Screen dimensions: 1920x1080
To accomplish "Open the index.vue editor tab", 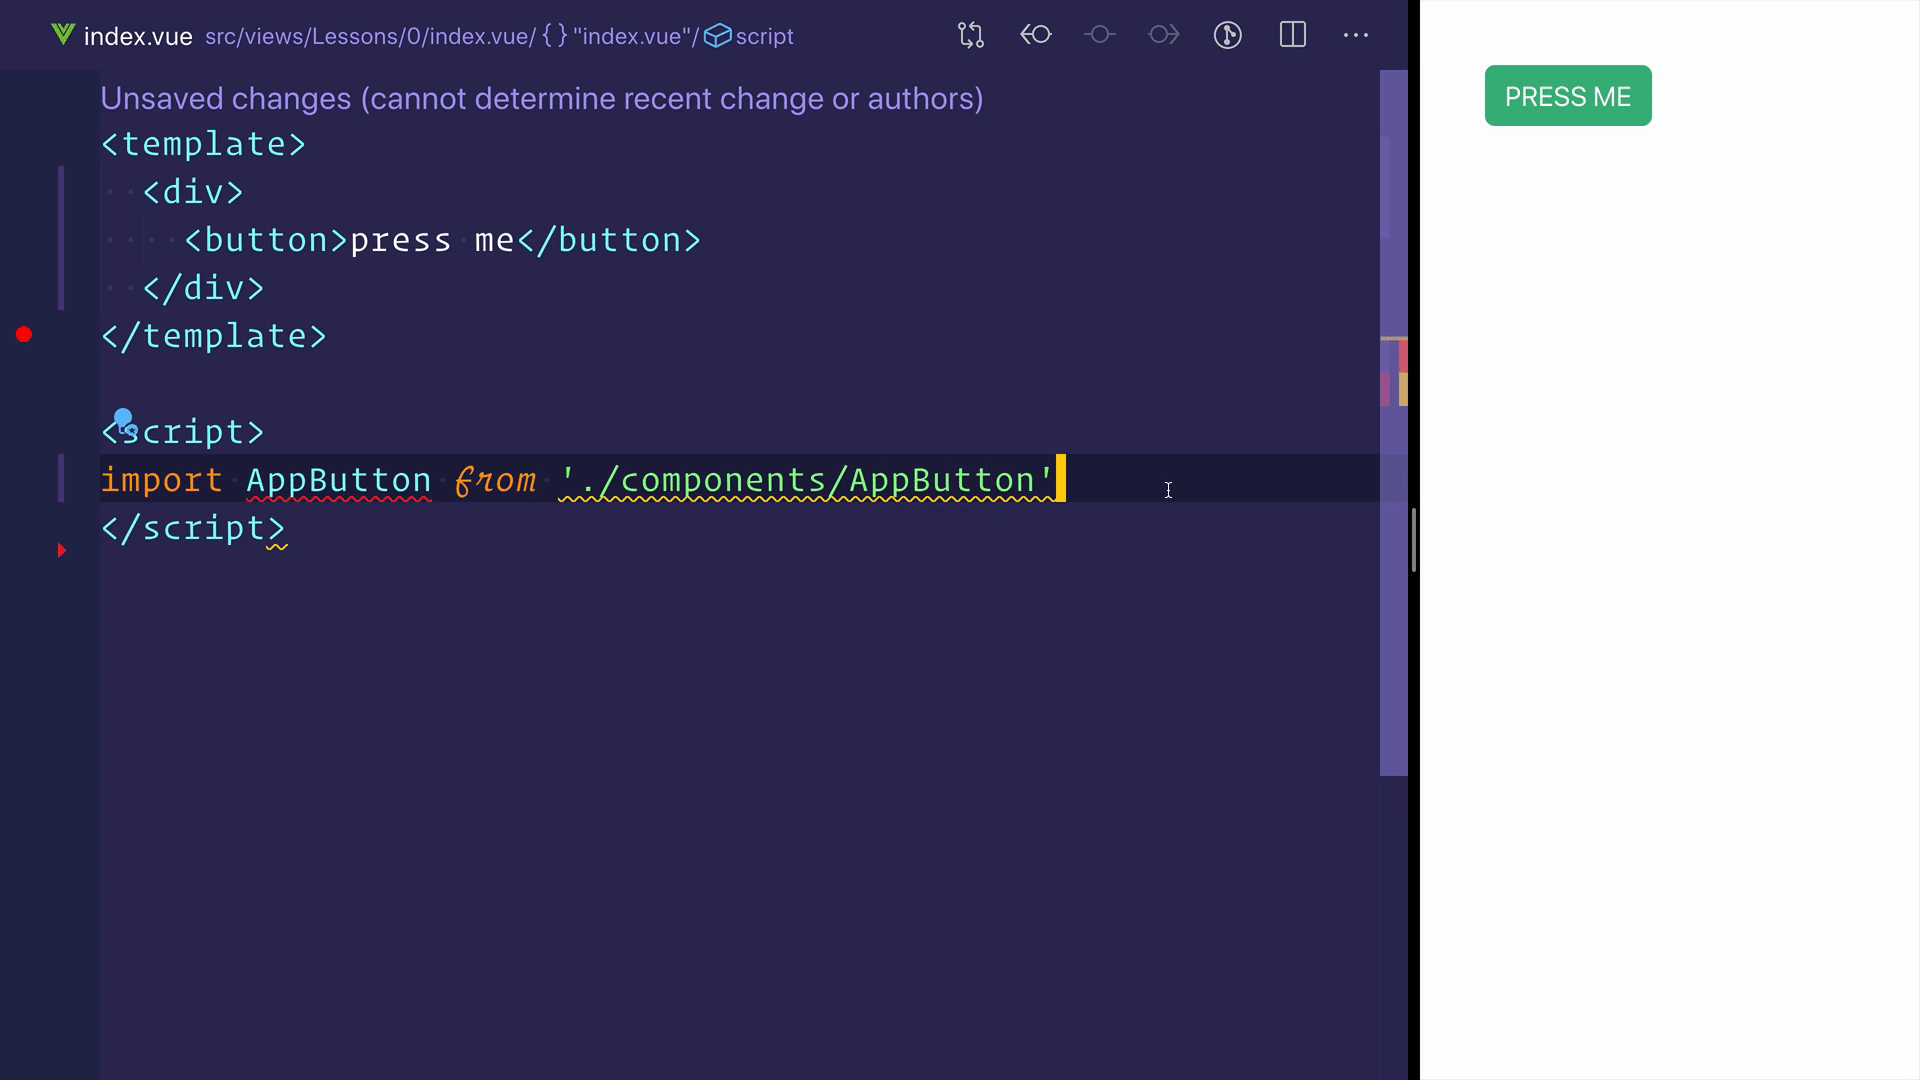I will [138, 36].
